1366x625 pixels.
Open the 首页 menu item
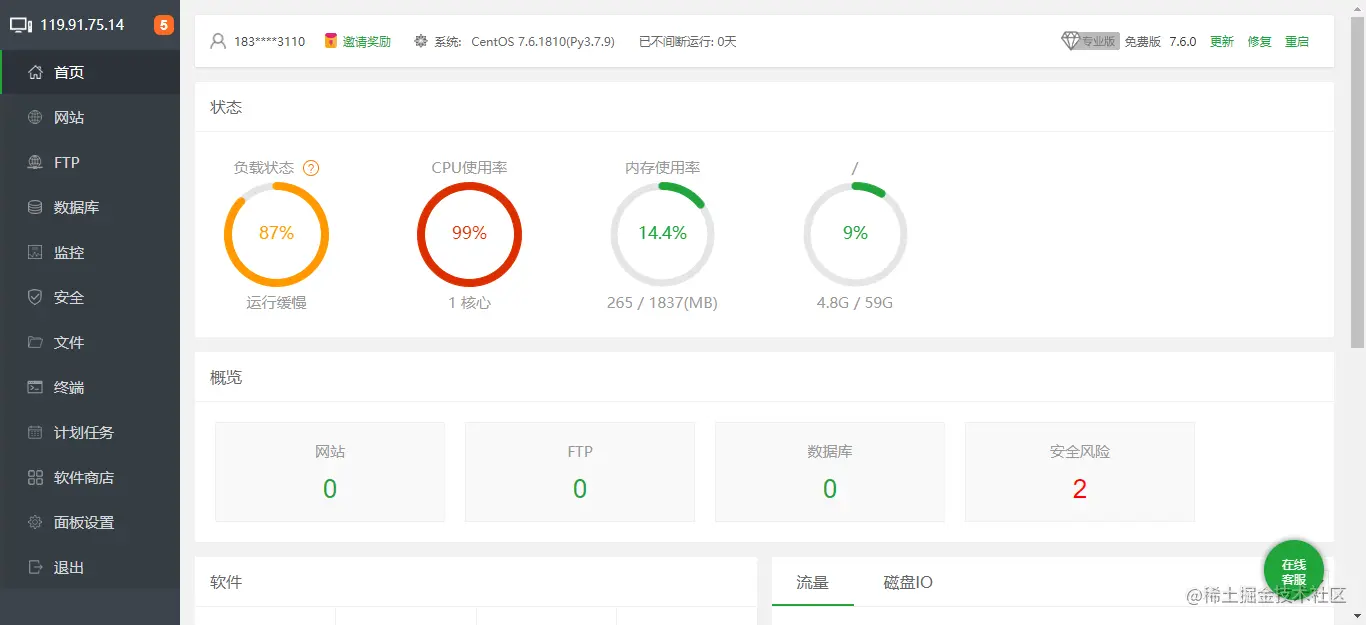click(x=90, y=72)
